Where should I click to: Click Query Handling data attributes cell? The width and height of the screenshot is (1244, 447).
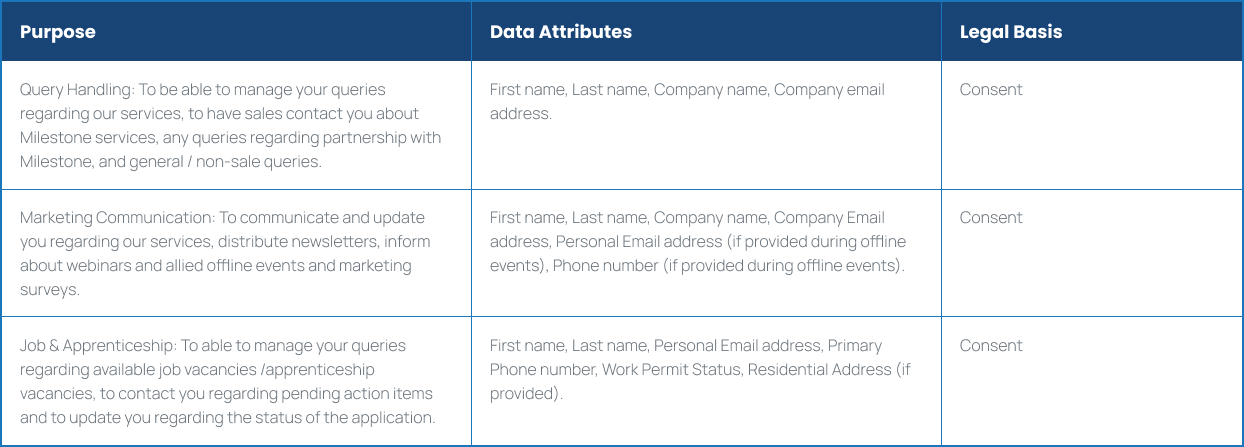706,125
